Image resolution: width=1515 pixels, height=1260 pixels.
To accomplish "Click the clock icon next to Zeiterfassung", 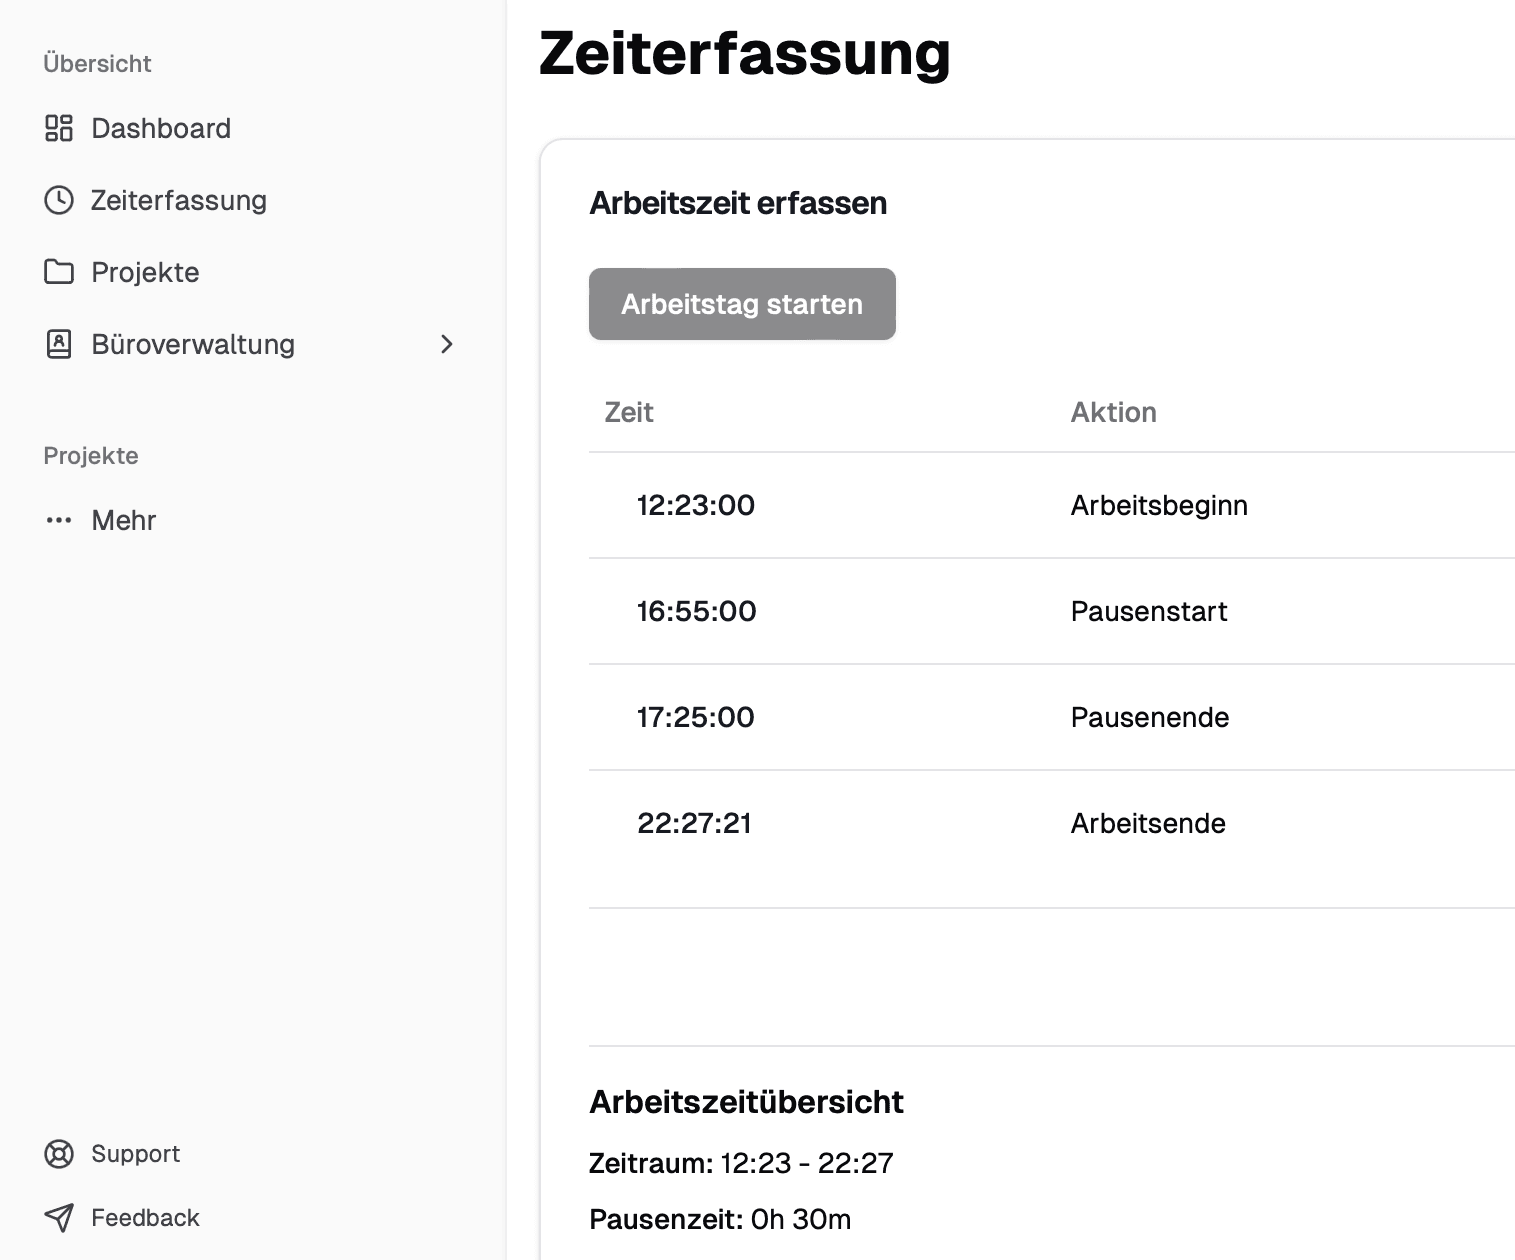I will (x=59, y=200).
